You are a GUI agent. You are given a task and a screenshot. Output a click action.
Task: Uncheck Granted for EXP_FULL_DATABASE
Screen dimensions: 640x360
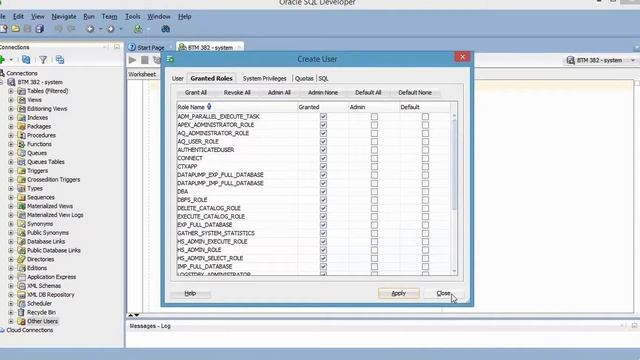point(323,225)
